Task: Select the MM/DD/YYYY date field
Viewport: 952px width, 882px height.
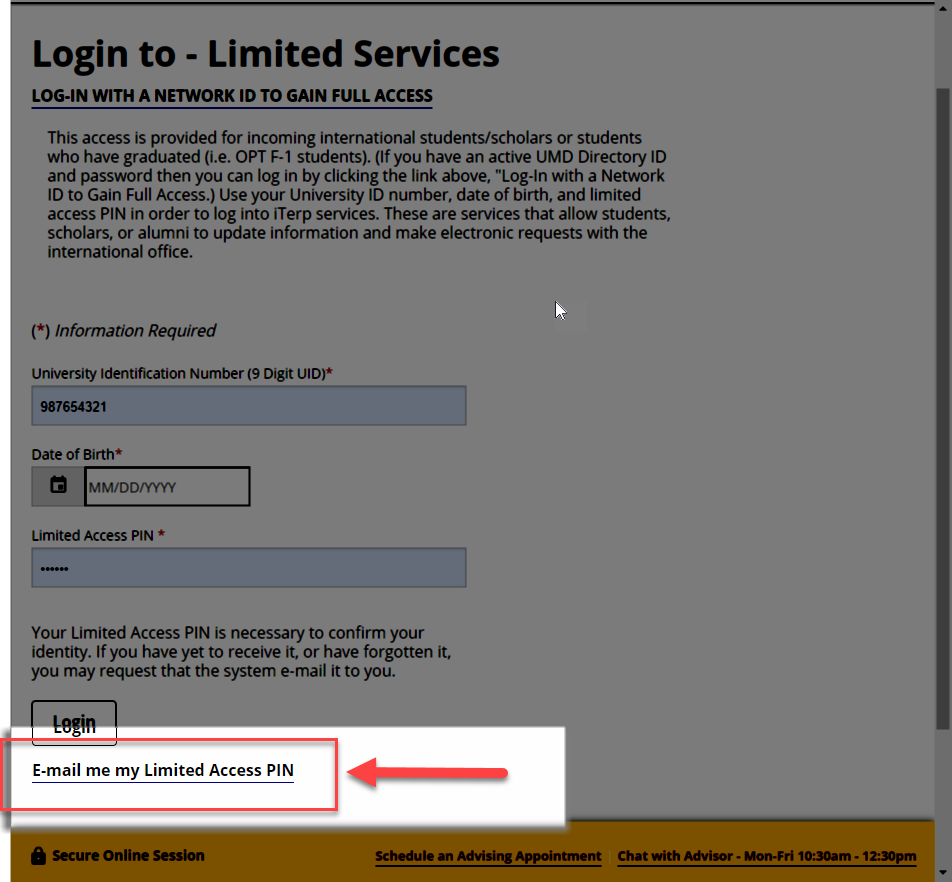Action: (x=166, y=486)
